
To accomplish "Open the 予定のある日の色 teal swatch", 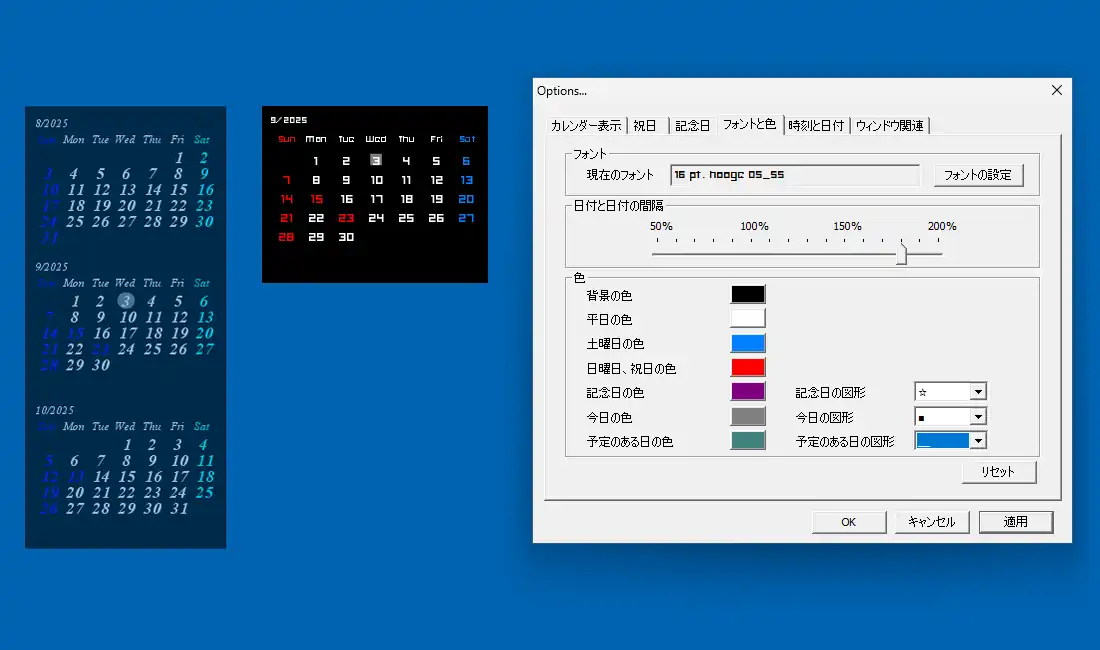I will click(x=748, y=440).
